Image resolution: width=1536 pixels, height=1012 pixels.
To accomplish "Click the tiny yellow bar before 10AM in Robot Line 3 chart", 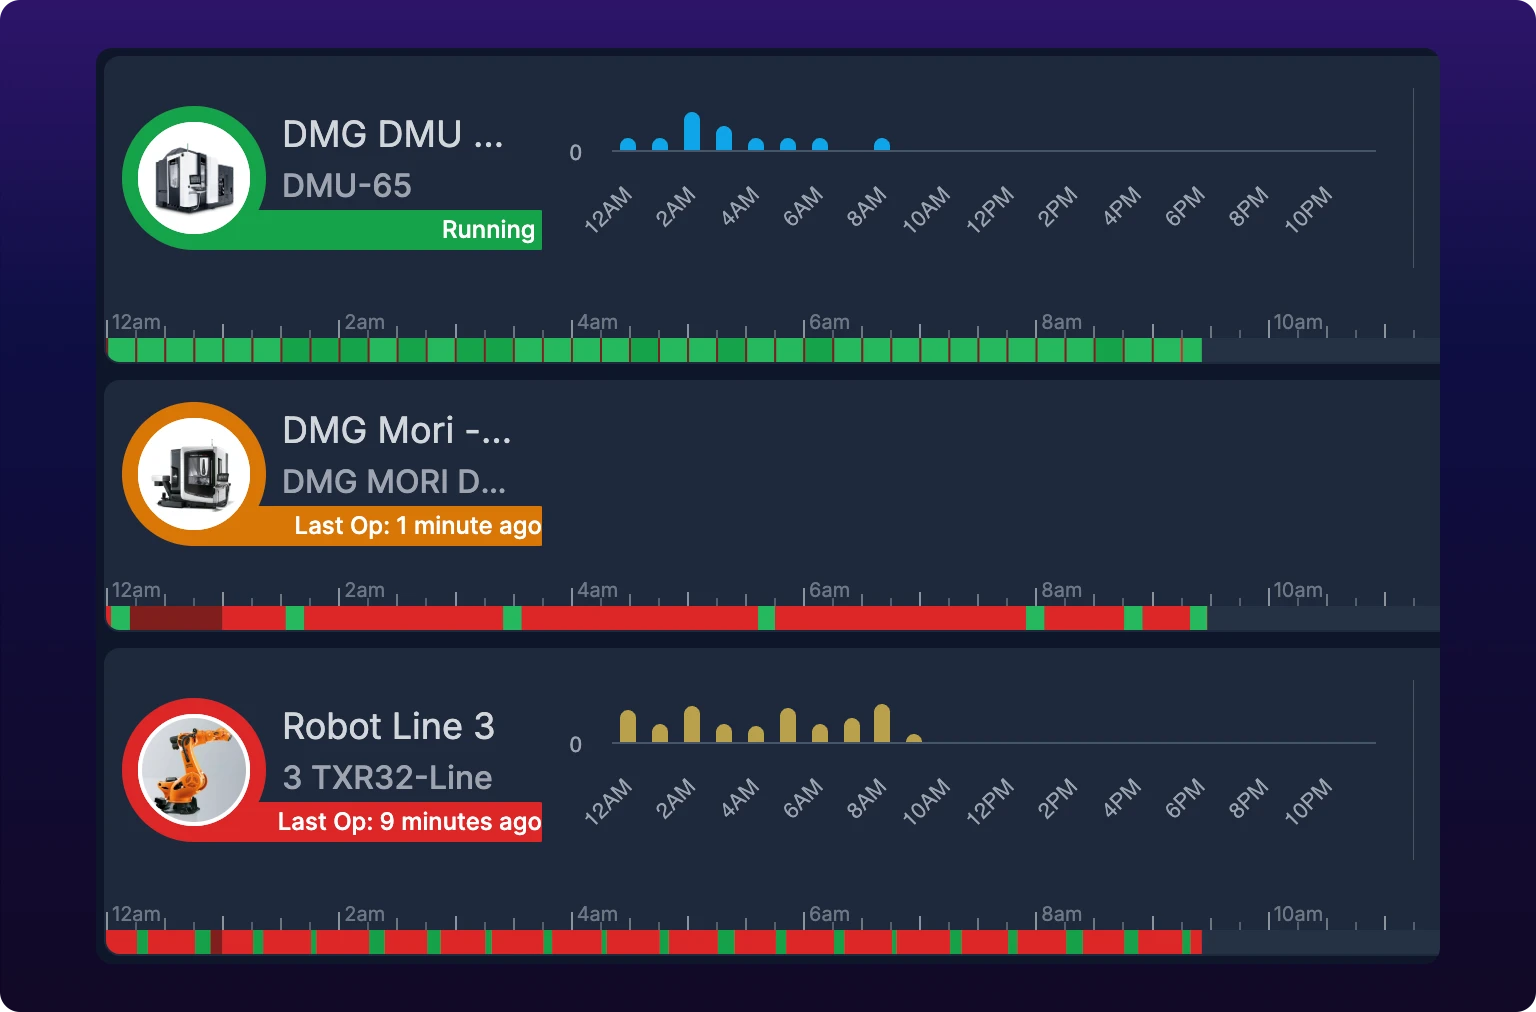I will click(x=914, y=739).
